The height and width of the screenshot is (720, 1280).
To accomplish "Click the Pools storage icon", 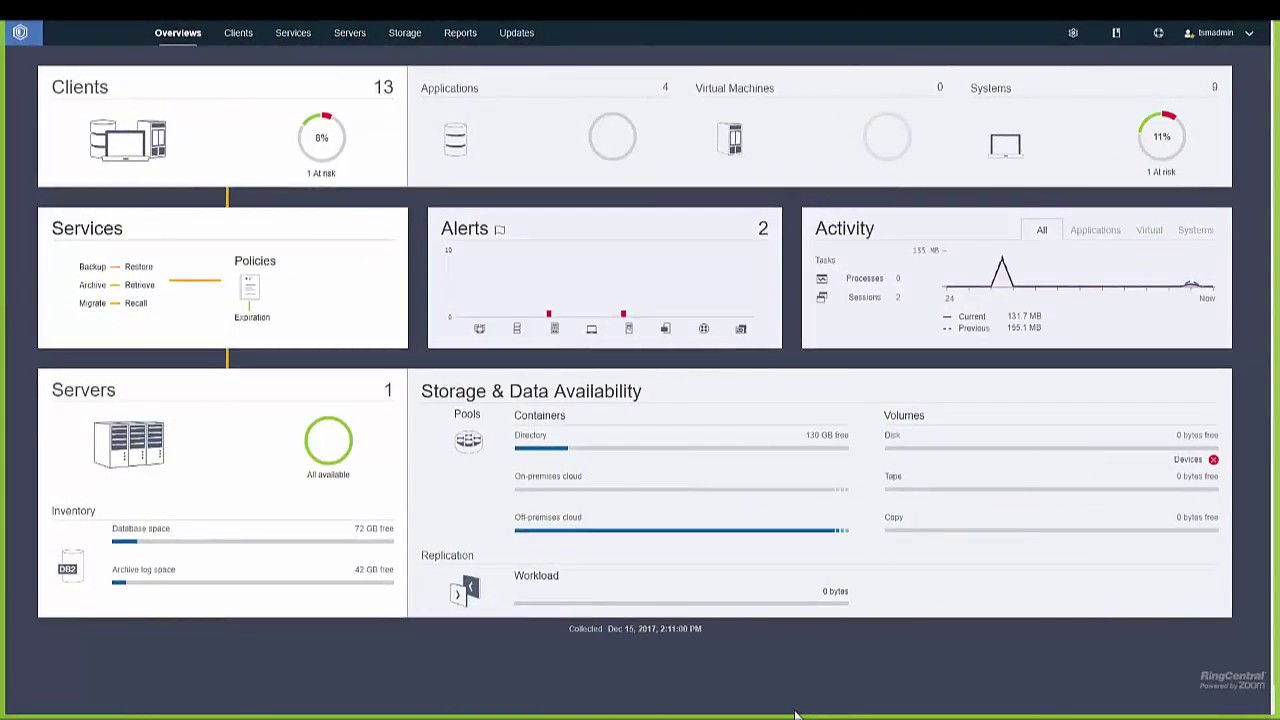I will tap(468, 440).
